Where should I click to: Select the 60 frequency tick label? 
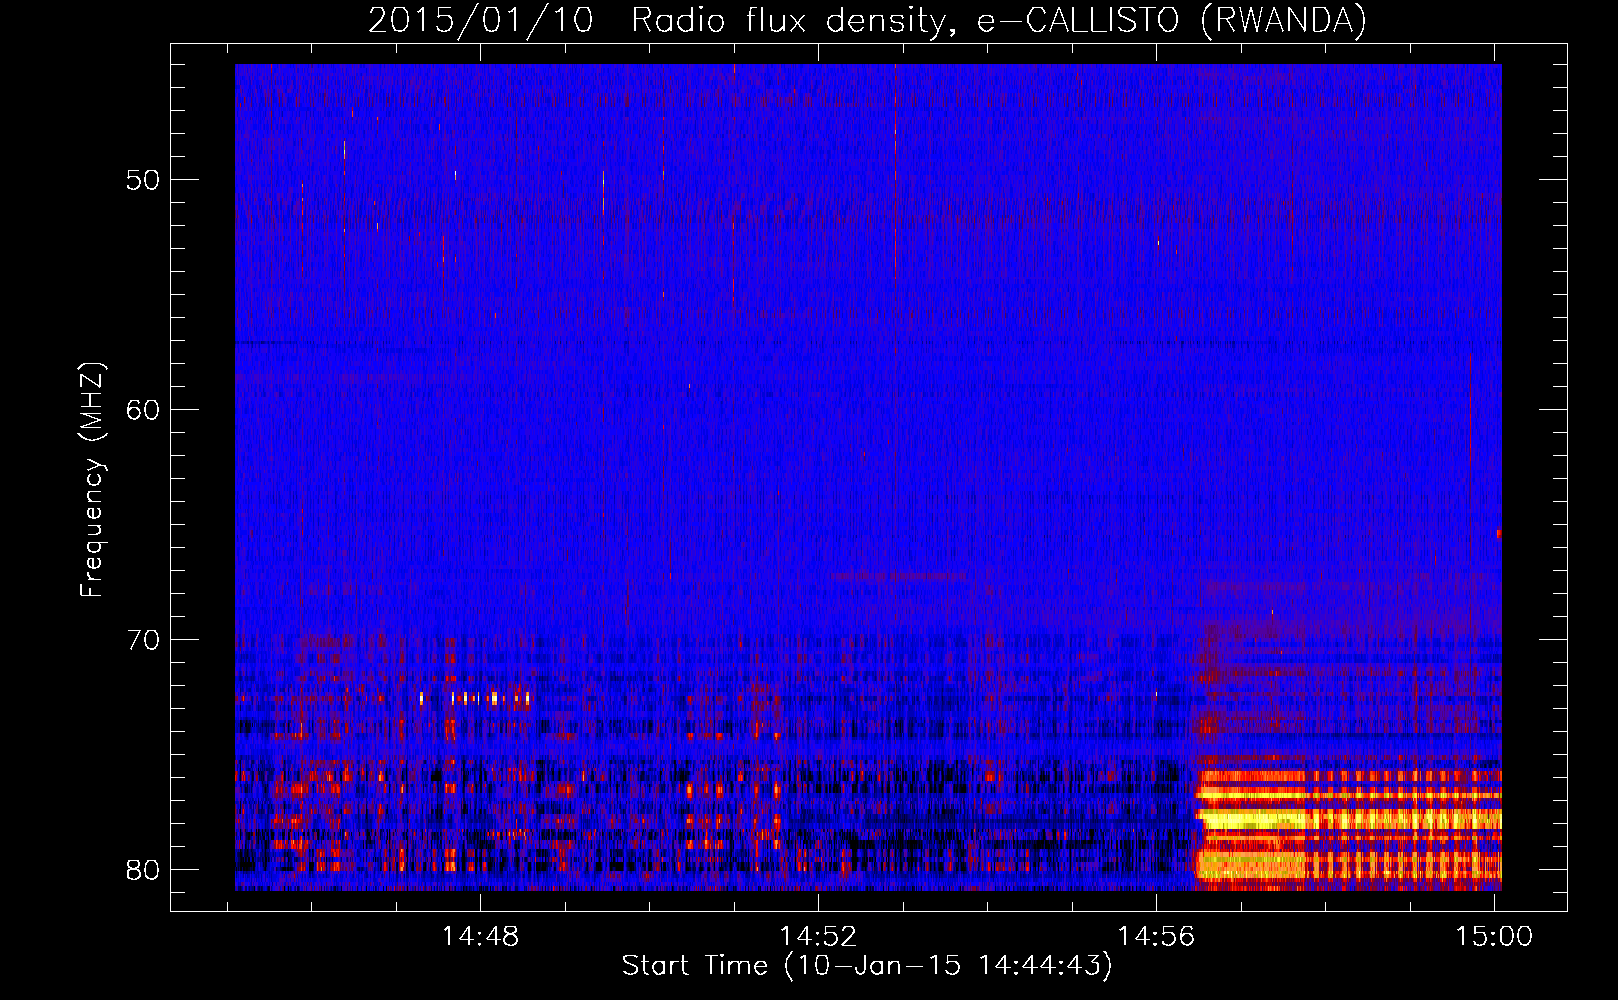pos(143,410)
